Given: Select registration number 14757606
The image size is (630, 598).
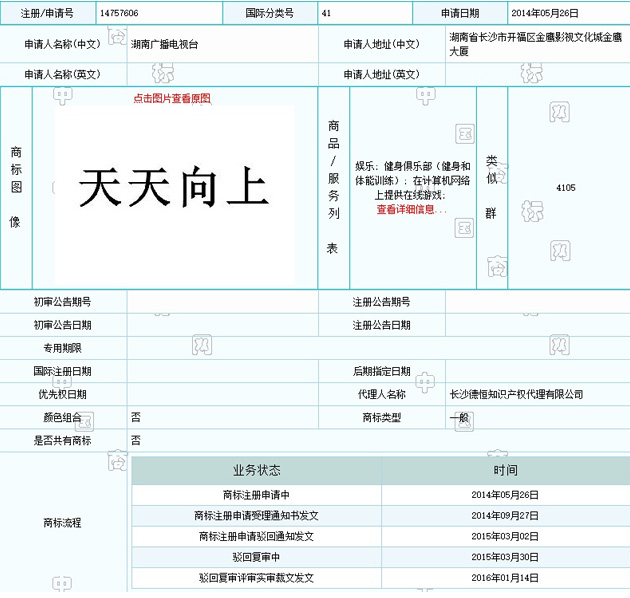Looking at the screenshot, I should click(x=119, y=14).
